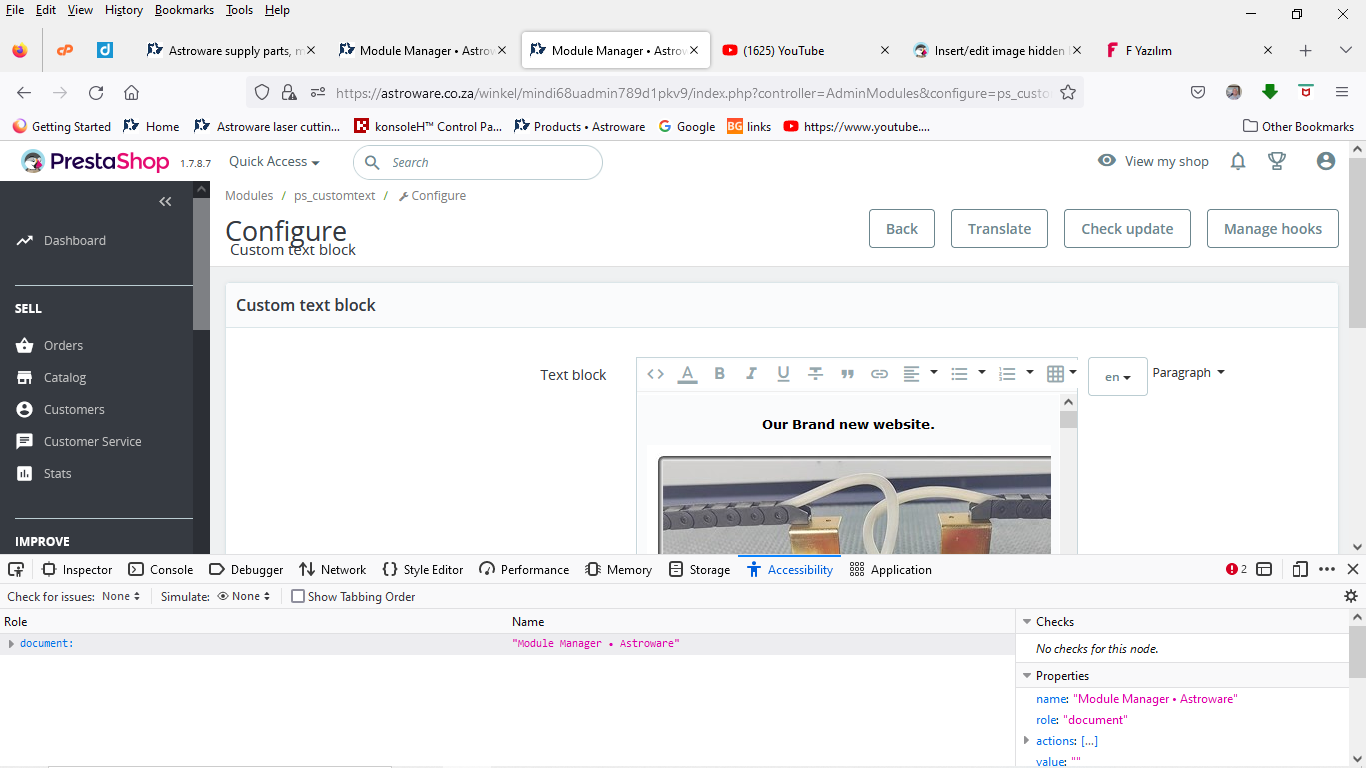Open the trophy merchant expertise icon

coord(1277,161)
